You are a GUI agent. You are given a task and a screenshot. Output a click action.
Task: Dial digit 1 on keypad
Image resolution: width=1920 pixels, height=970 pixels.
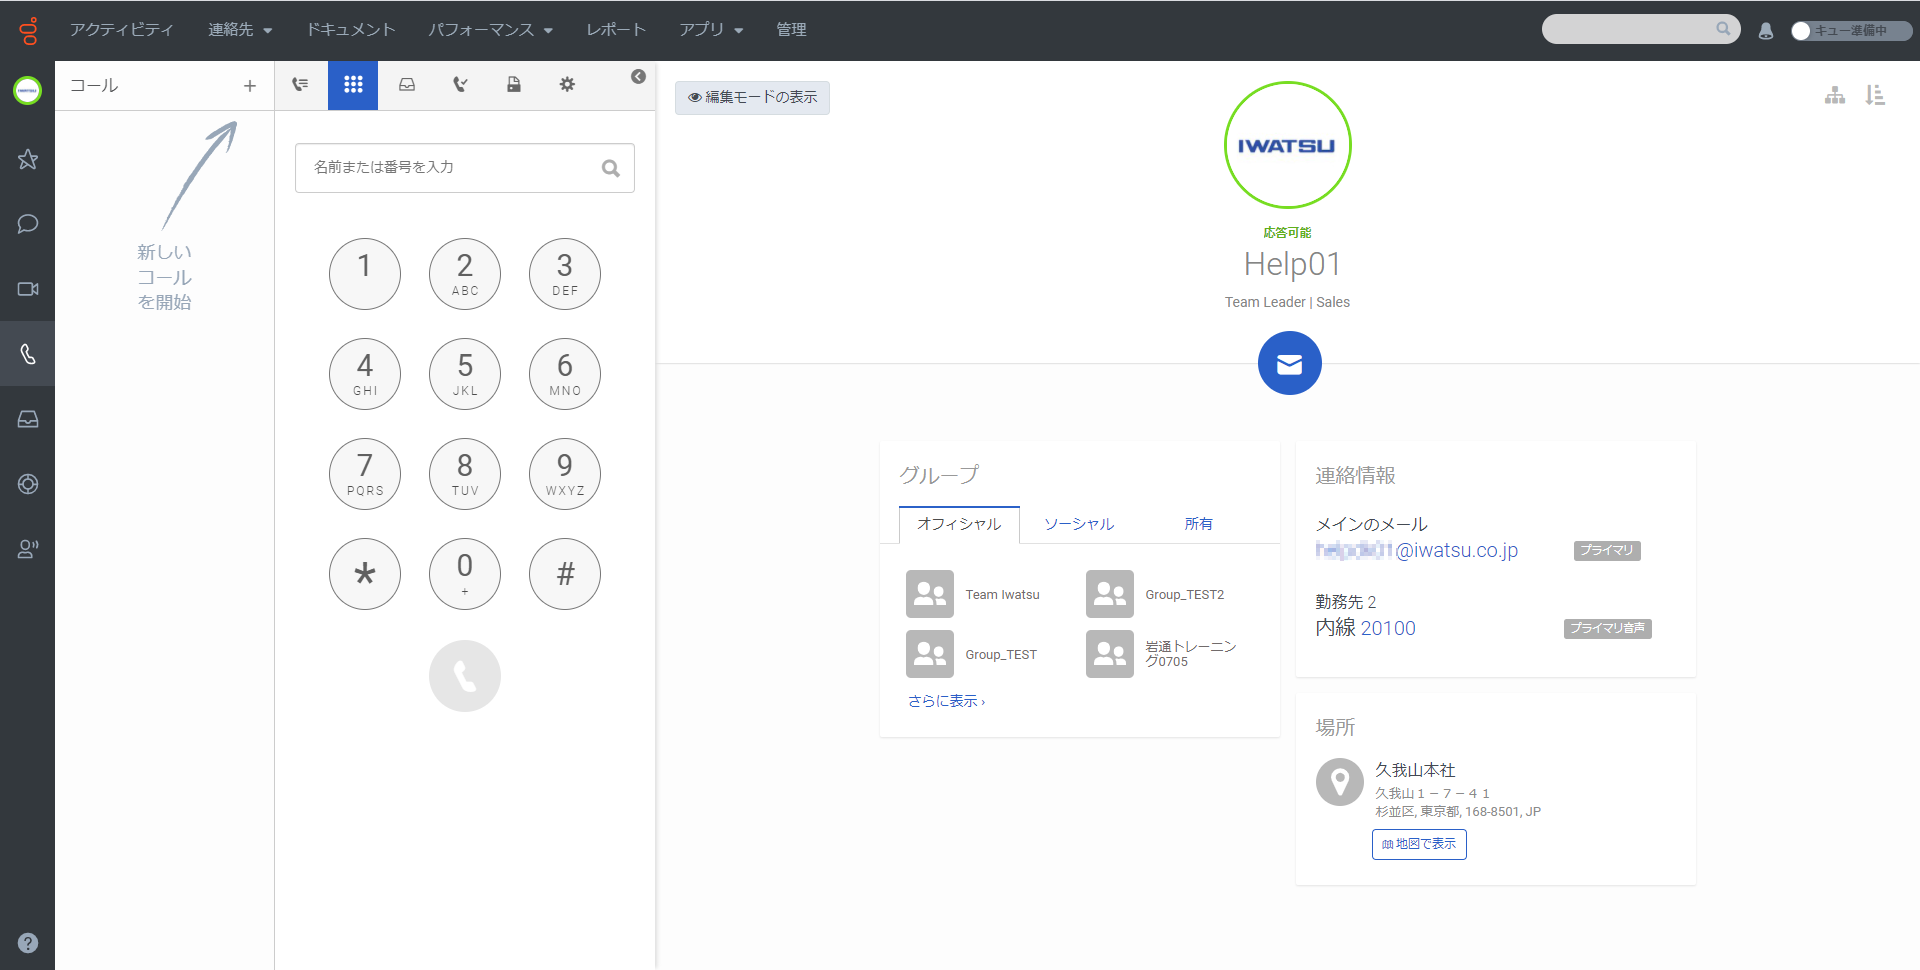(x=365, y=274)
